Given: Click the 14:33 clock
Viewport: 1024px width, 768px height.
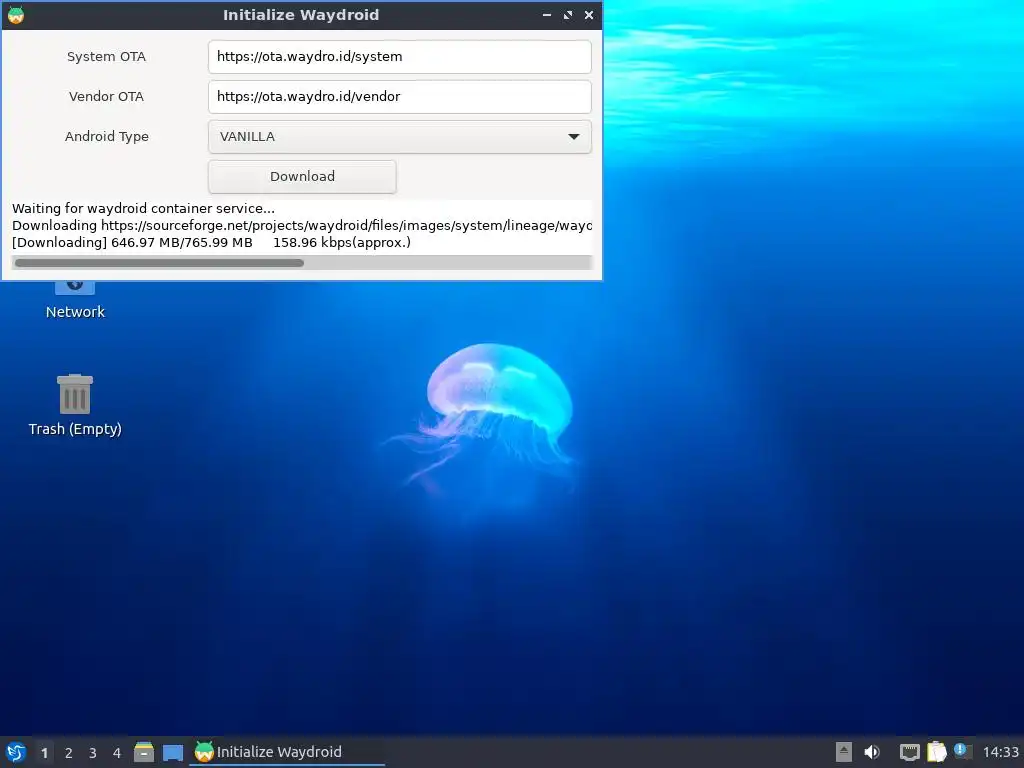Looking at the screenshot, I should [x=1000, y=752].
